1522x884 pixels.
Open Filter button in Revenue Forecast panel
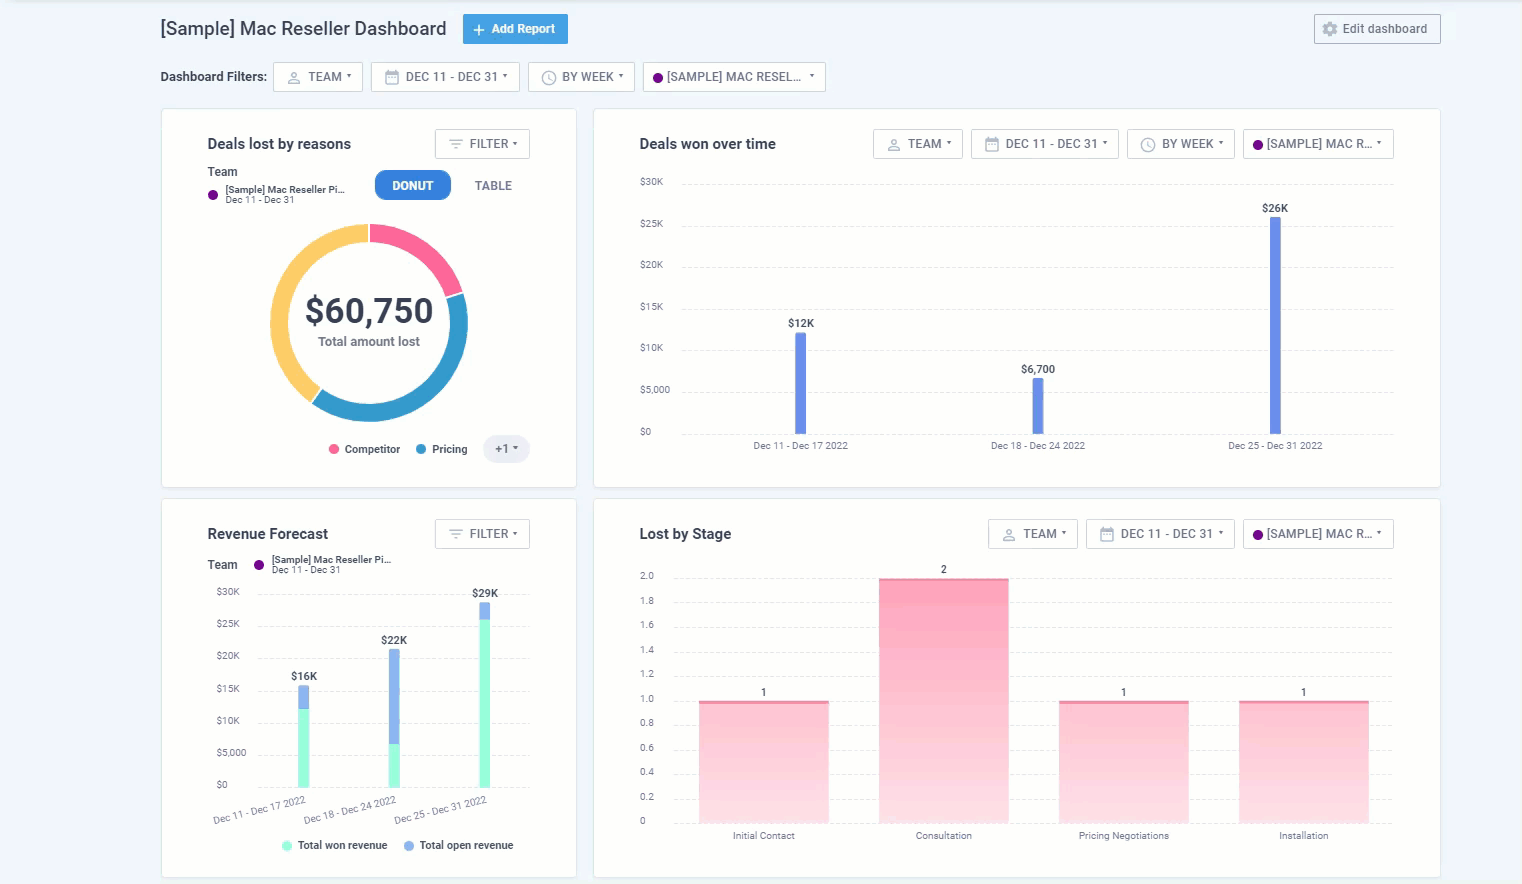[x=482, y=534]
